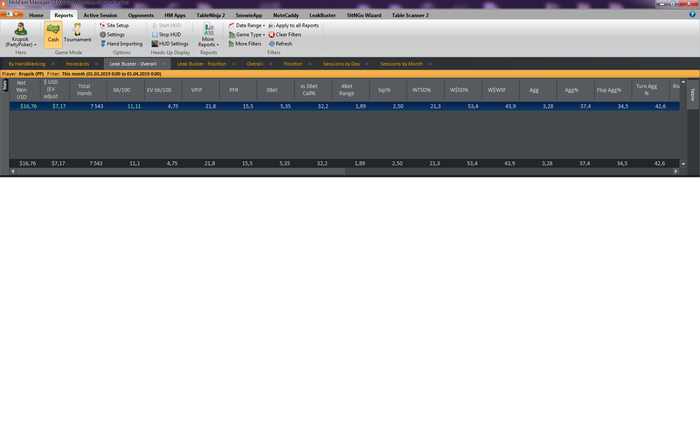The image size is (700, 438).
Task: Close the Leak Buster - Position tab
Action: [233, 64]
